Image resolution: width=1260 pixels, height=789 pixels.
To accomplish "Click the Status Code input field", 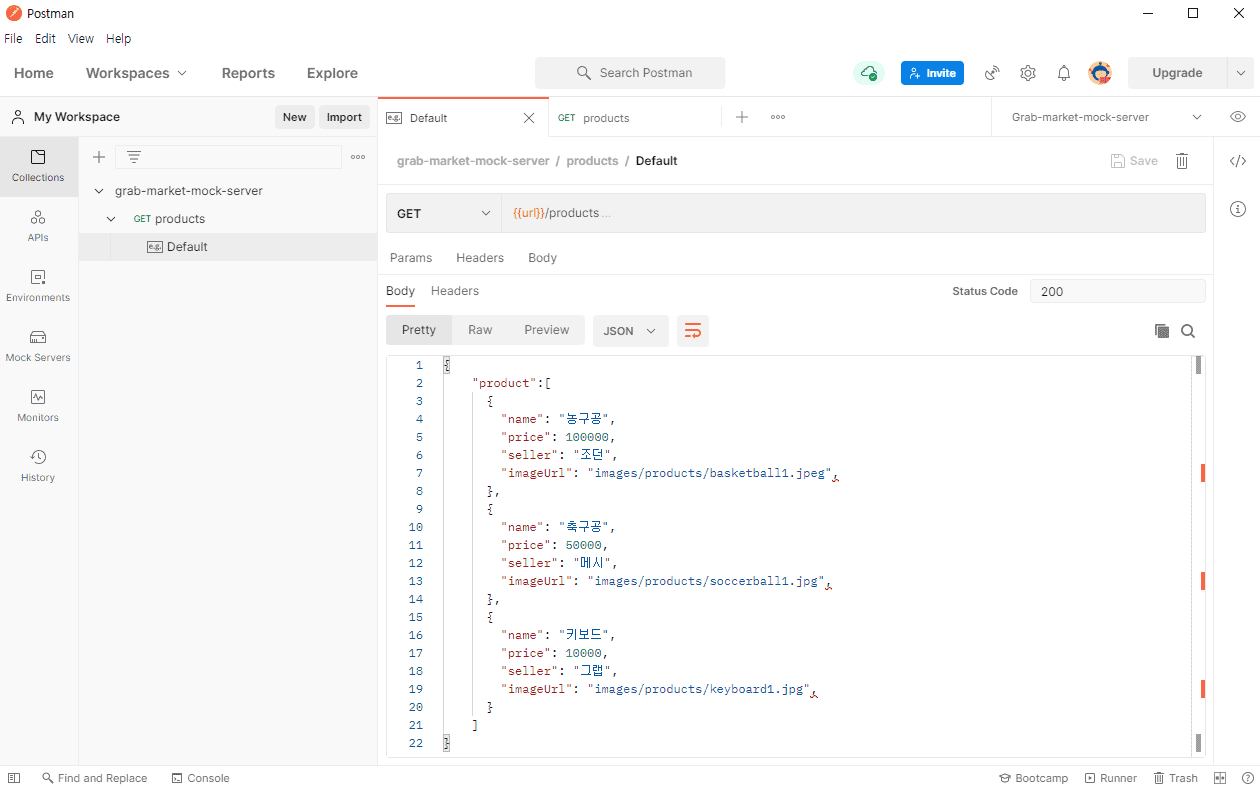I will (1117, 291).
